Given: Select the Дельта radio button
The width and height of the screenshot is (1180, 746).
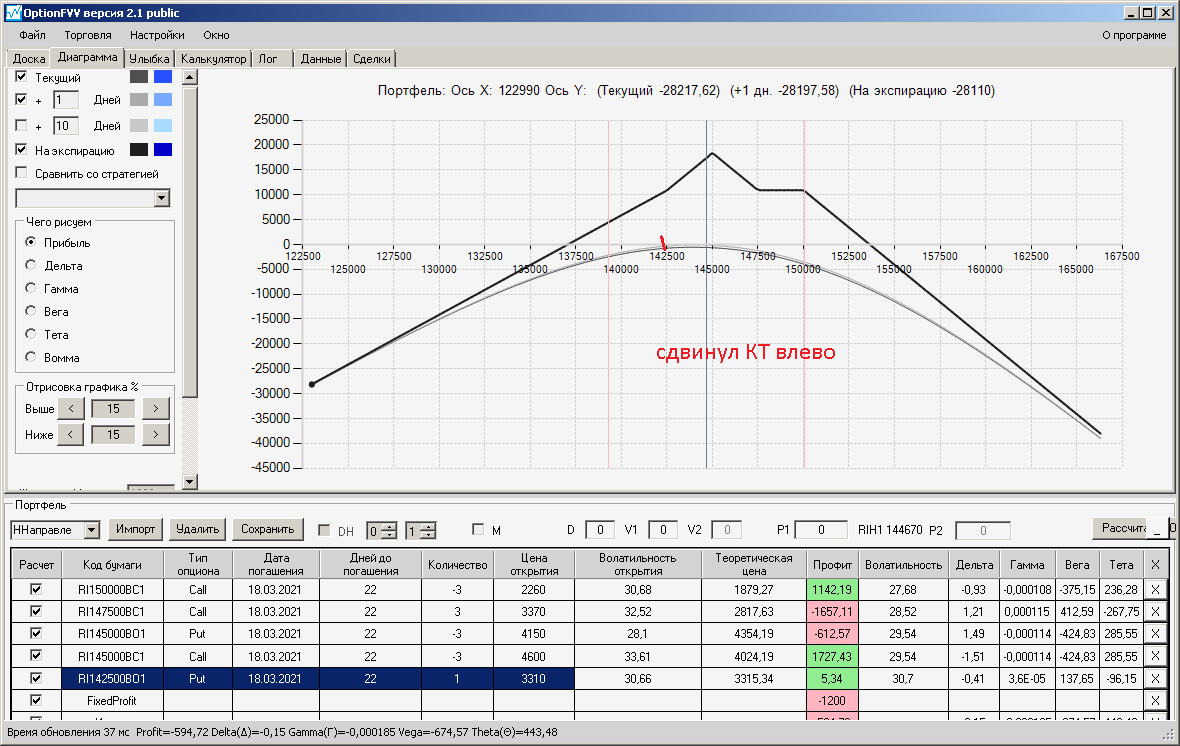Looking at the screenshot, I should pyautogui.click(x=31, y=265).
